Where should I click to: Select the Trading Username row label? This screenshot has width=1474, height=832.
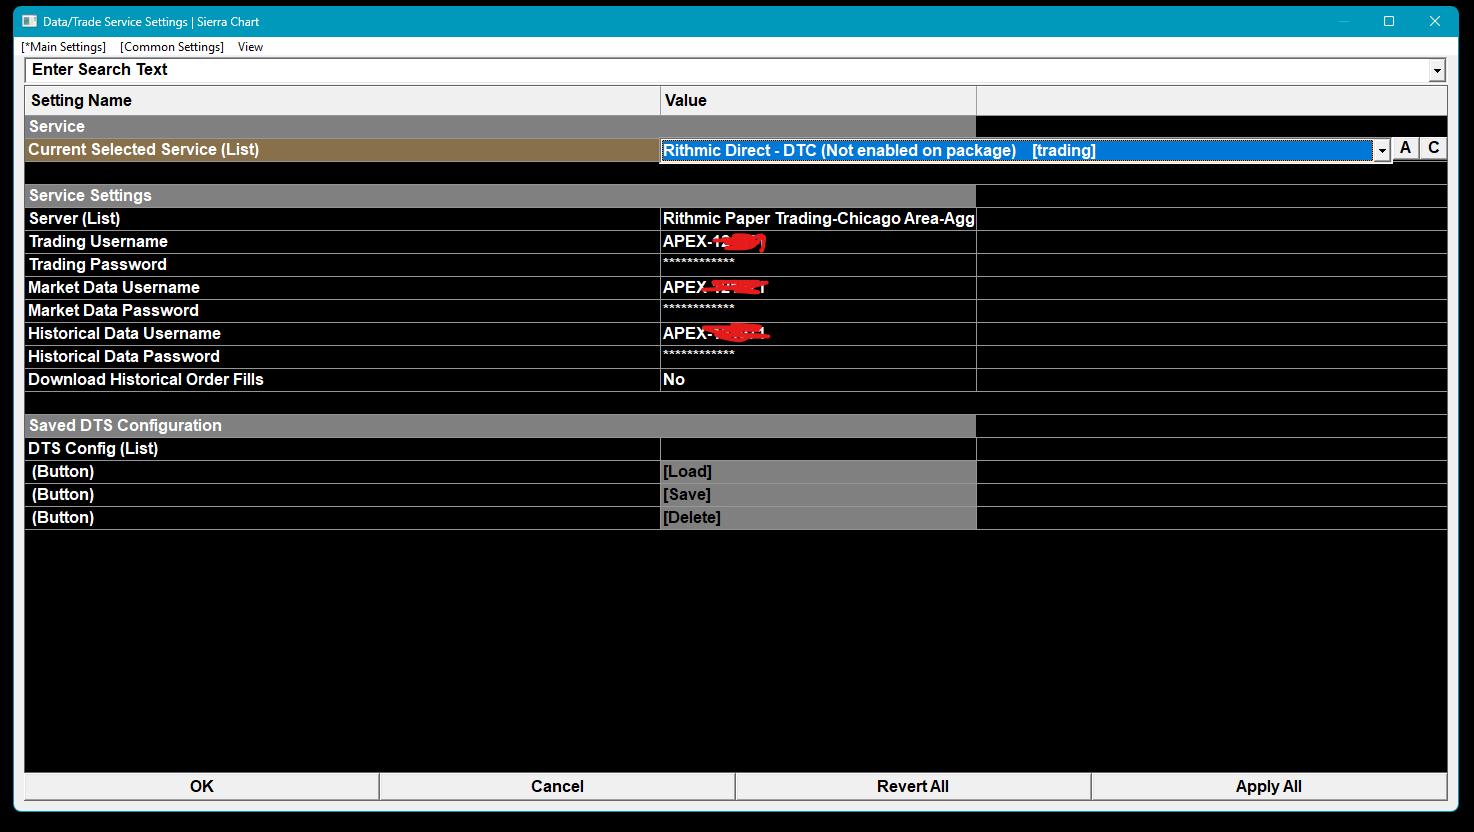342,242
